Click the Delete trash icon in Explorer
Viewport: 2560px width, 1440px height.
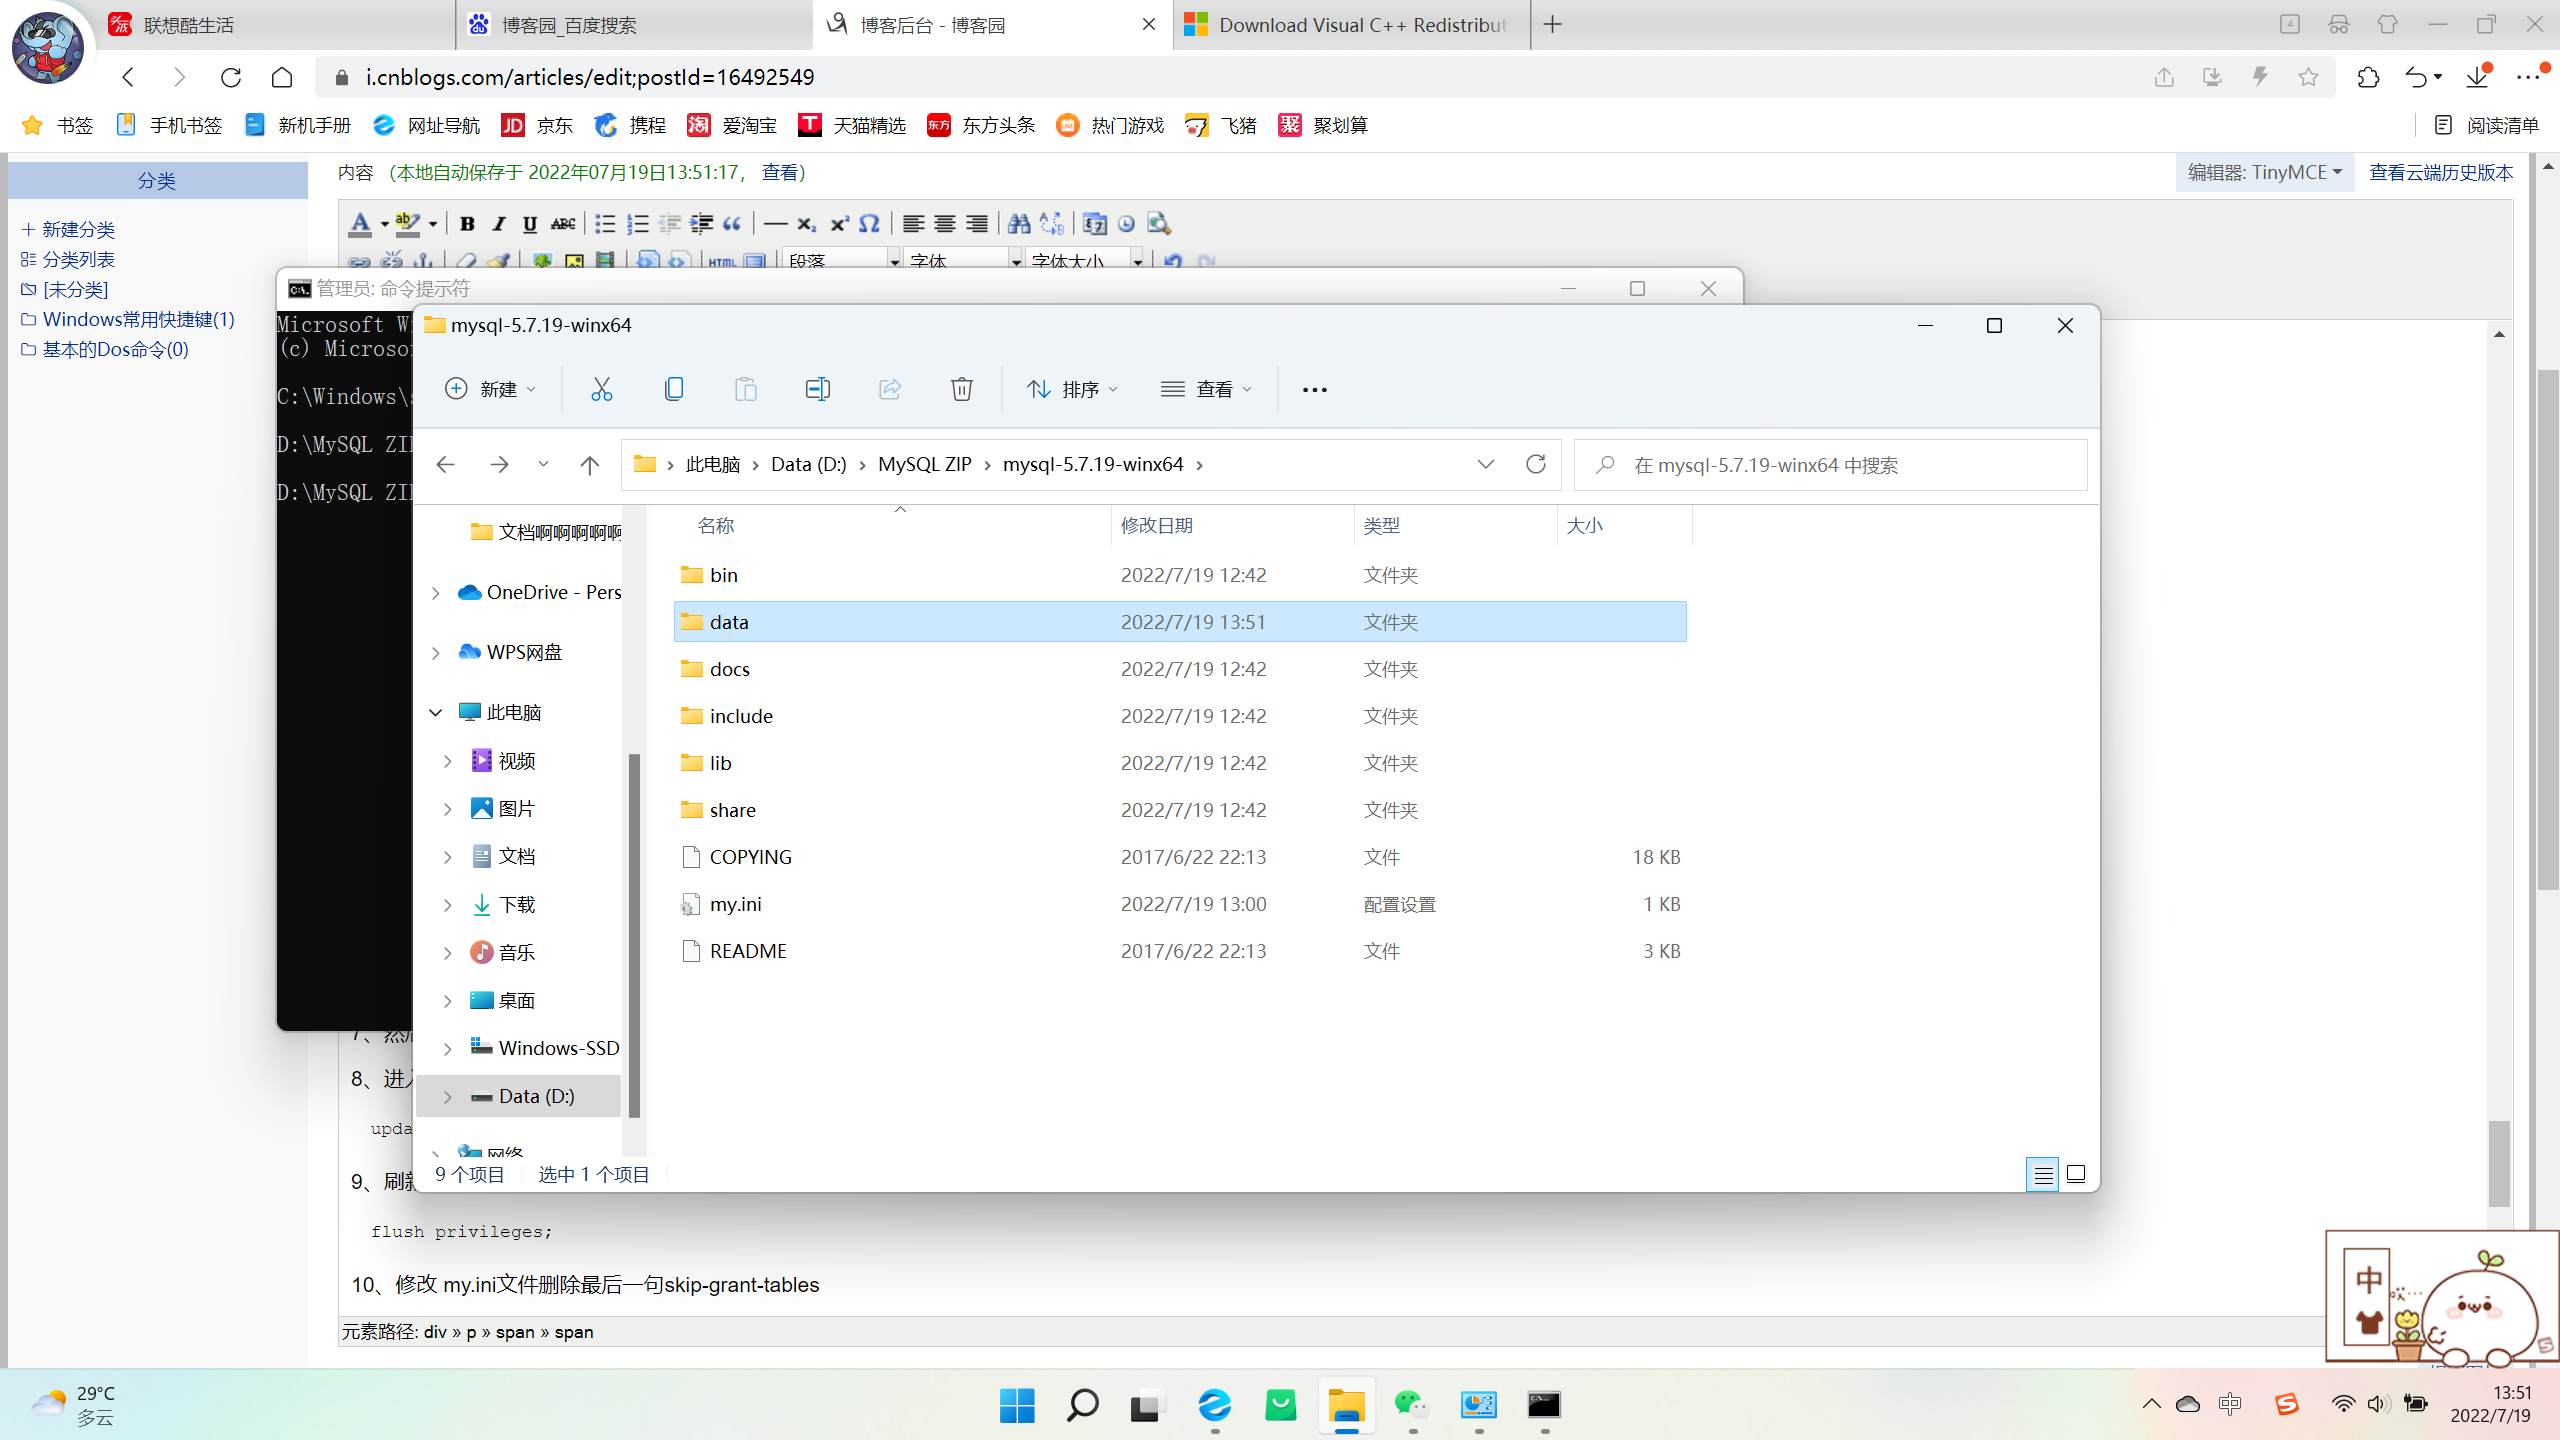pyautogui.click(x=961, y=389)
